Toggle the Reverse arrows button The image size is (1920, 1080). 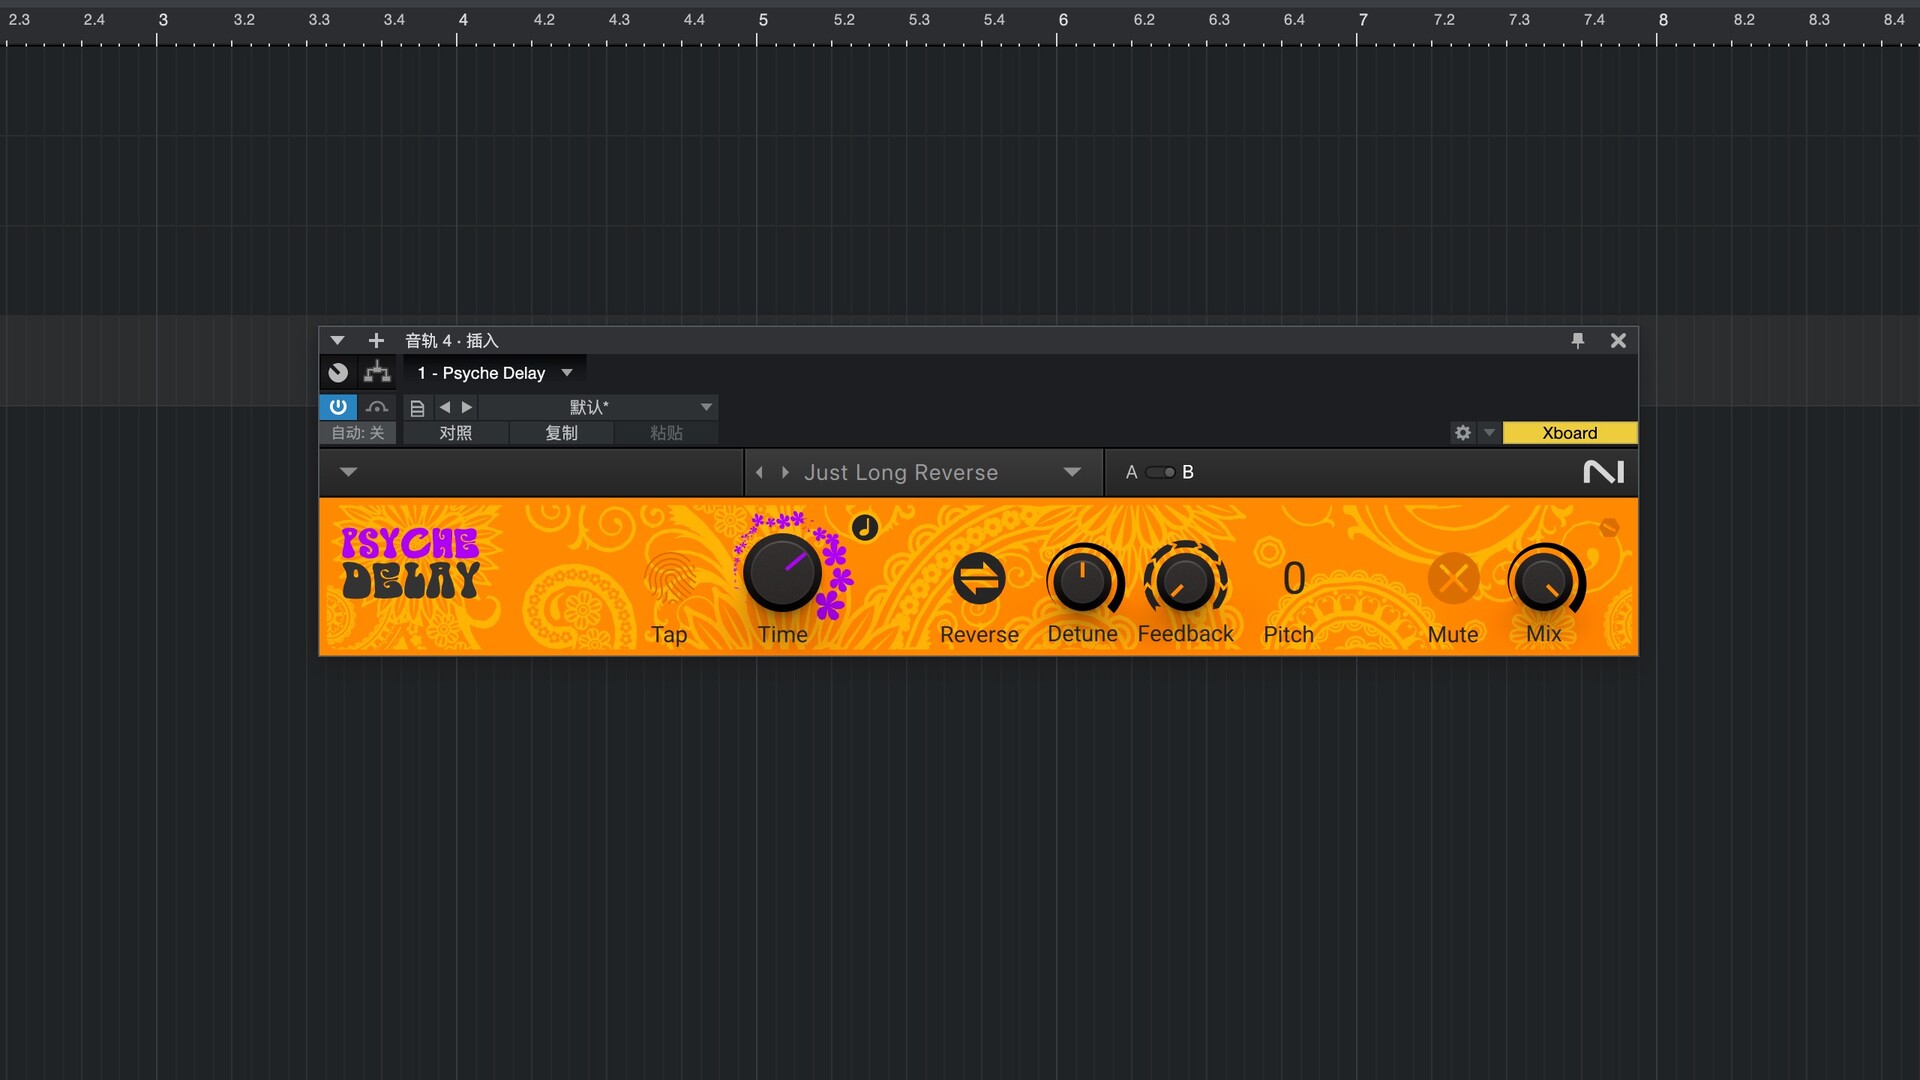979,578
